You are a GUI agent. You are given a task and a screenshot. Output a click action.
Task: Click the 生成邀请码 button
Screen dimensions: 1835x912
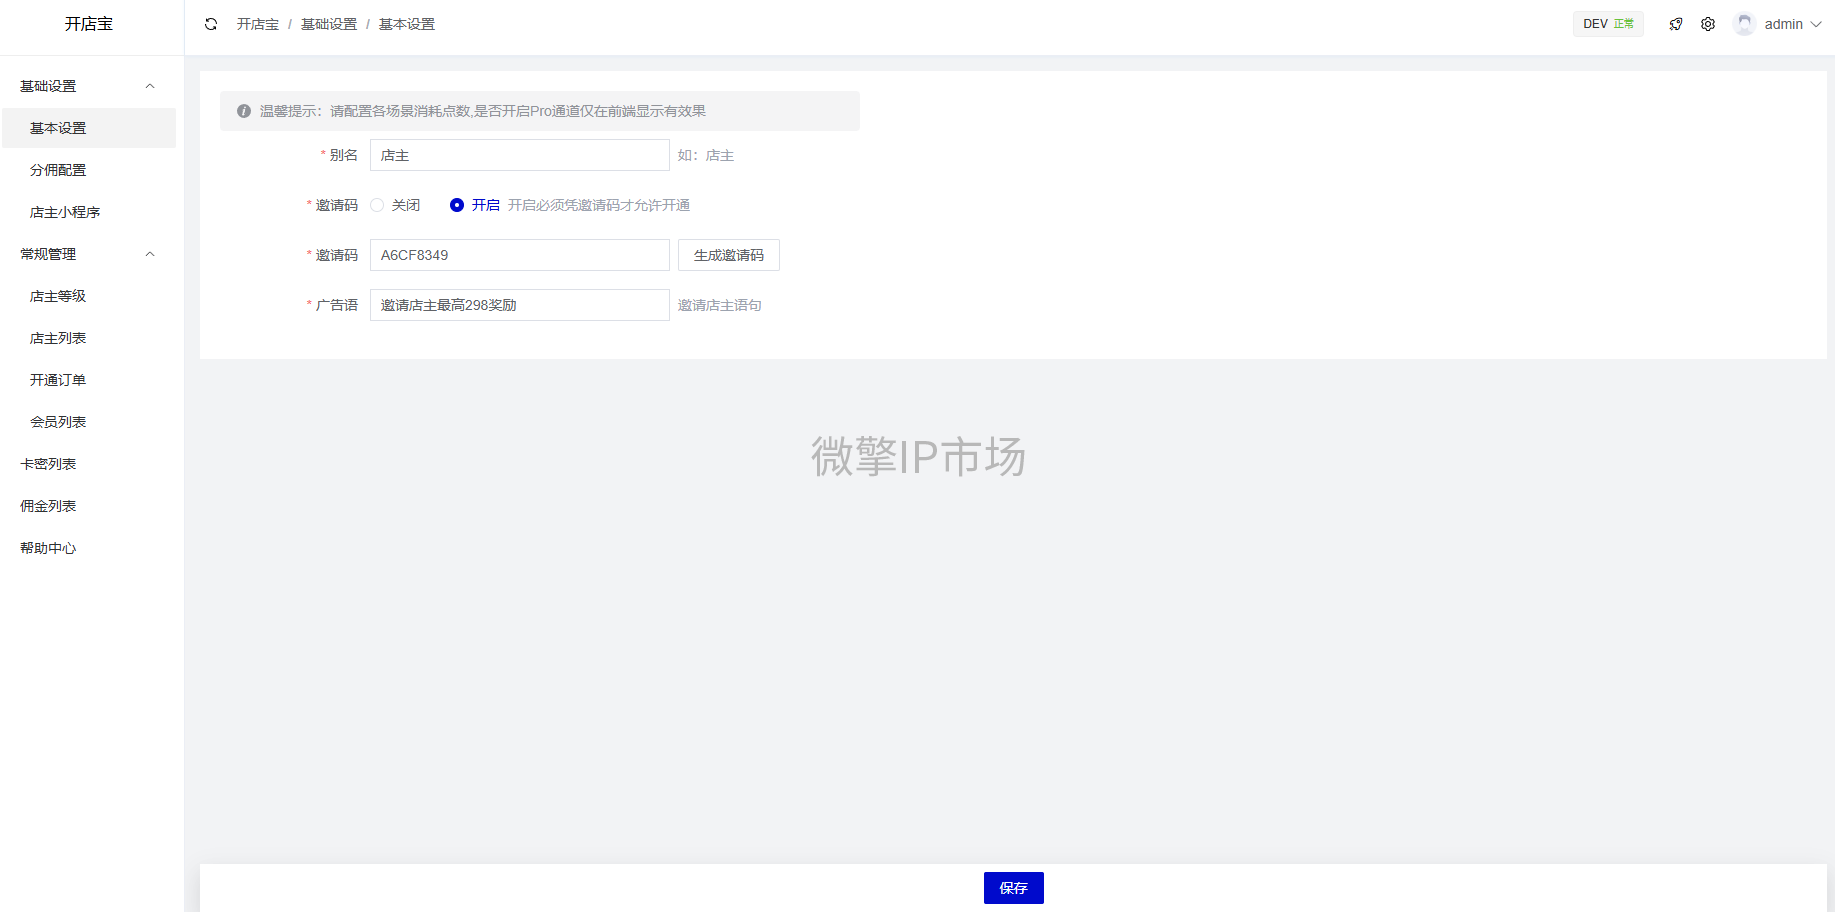point(728,255)
